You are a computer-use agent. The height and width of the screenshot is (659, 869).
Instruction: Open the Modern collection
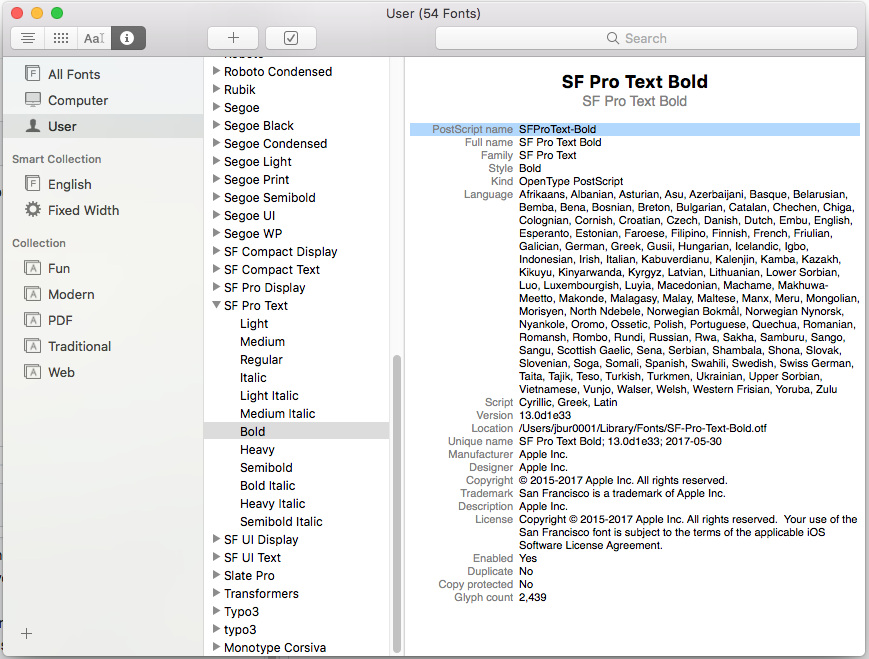click(71, 295)
